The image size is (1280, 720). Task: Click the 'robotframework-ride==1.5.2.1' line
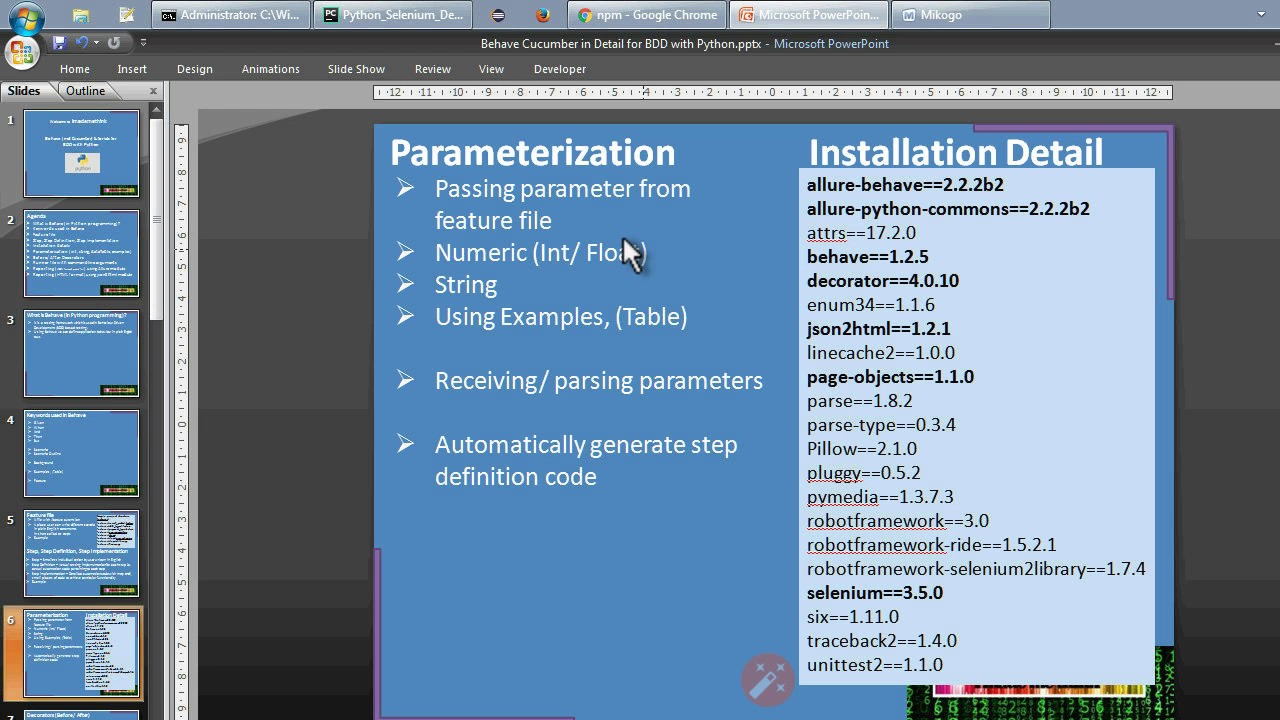[931, 545]
